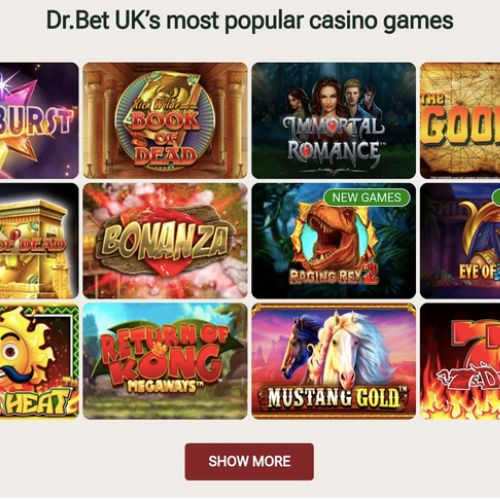Click the most popular casino games heading
500x500 pixels.
point(250,21)
